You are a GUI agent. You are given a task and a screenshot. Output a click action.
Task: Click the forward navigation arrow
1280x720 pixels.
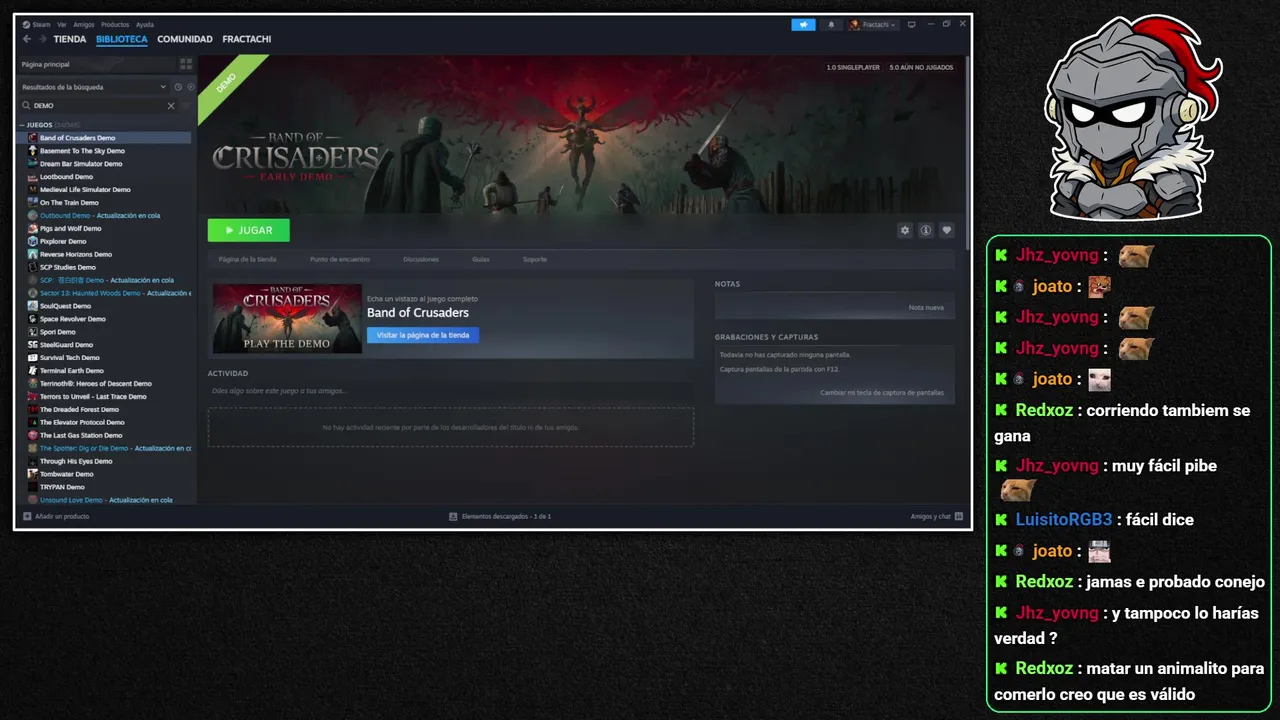[42, 39]
